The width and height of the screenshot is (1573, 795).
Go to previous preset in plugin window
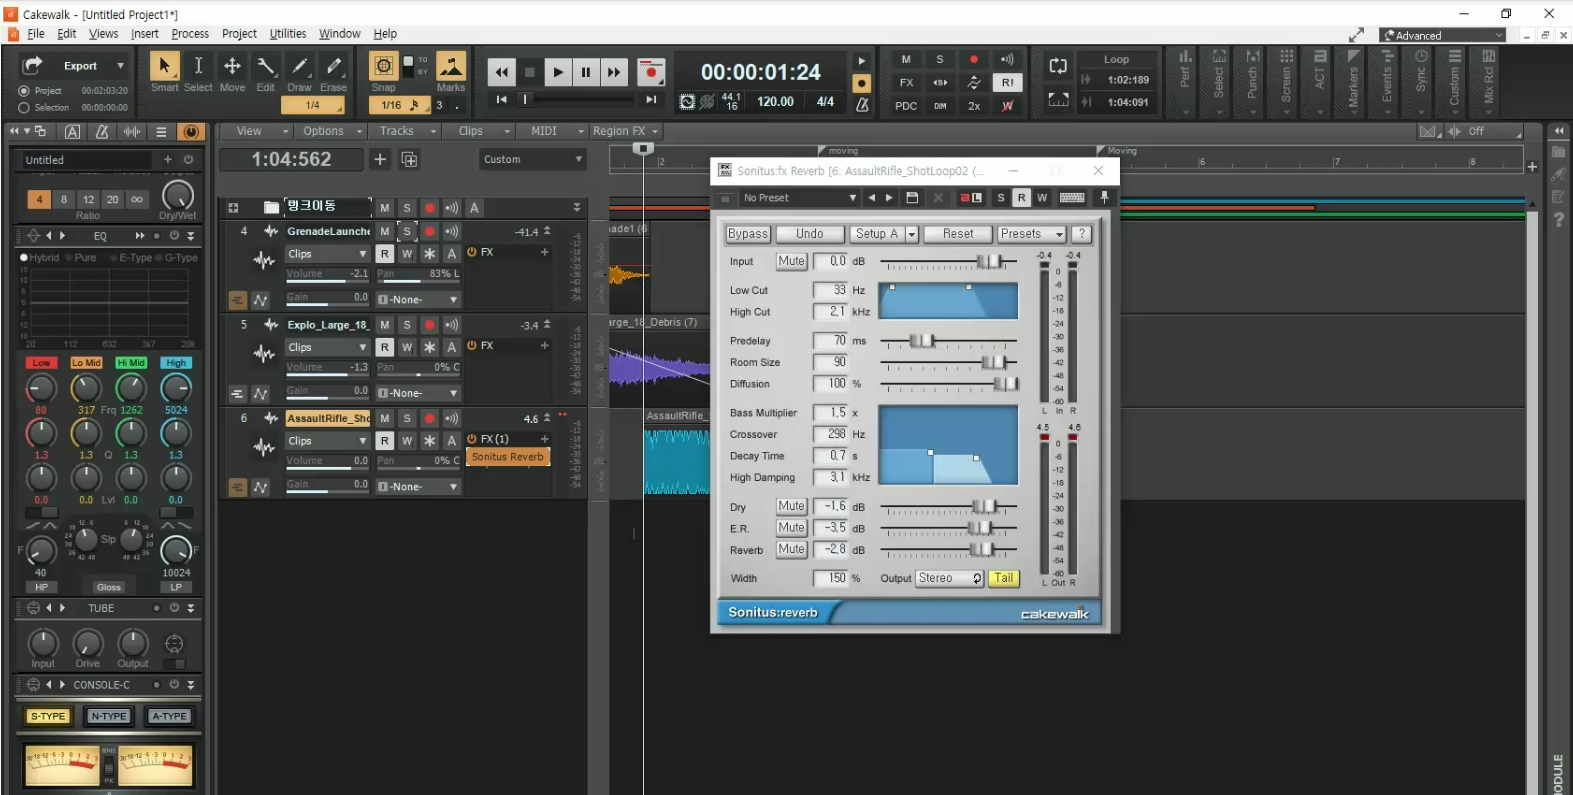(872, 198)
